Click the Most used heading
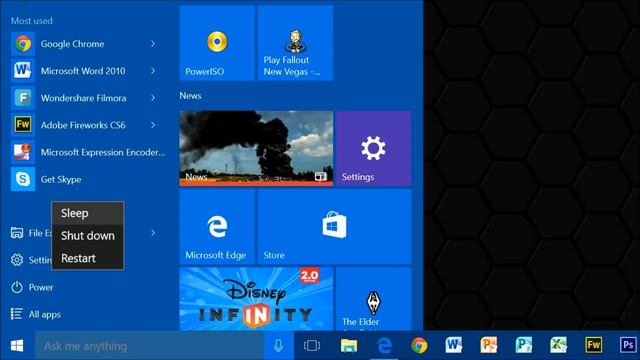Viewport: 640px width, 360px height. point(31,21)
